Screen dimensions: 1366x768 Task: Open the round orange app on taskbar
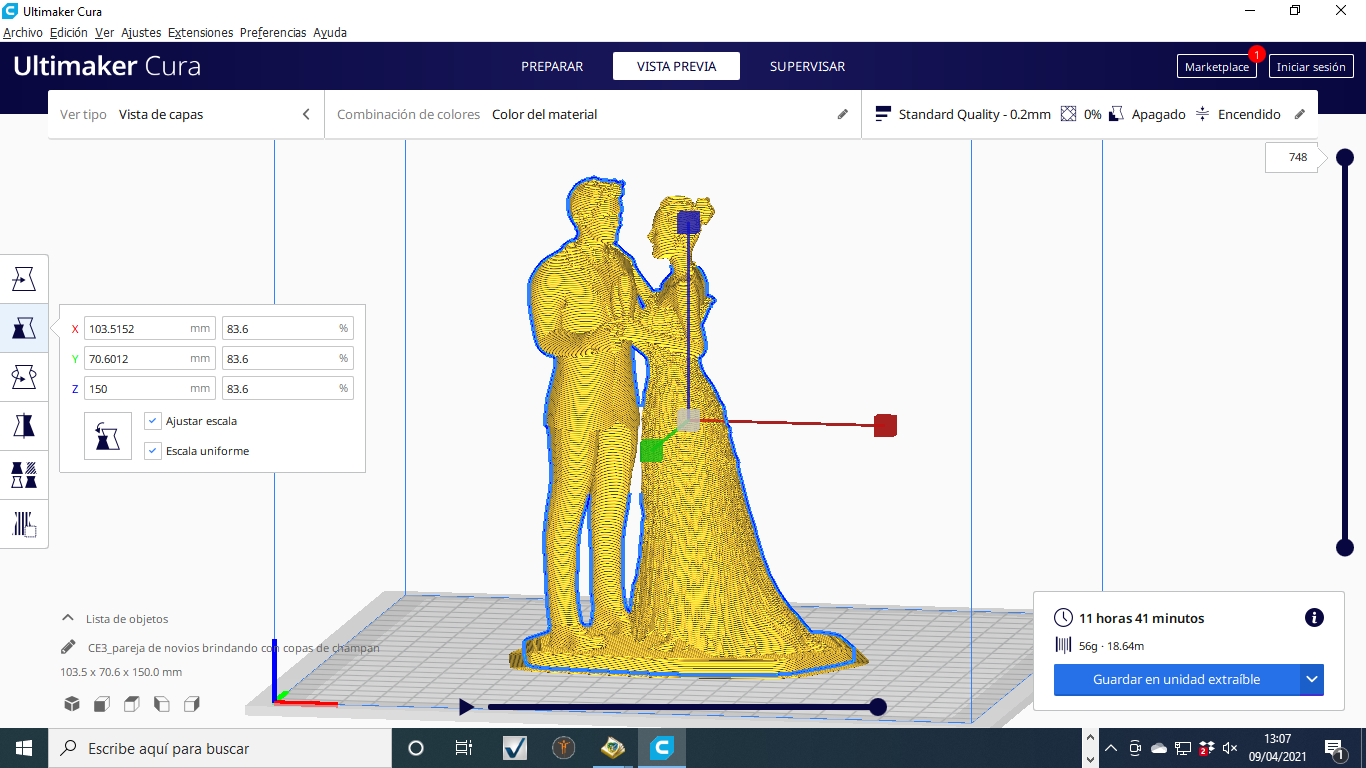563,748
